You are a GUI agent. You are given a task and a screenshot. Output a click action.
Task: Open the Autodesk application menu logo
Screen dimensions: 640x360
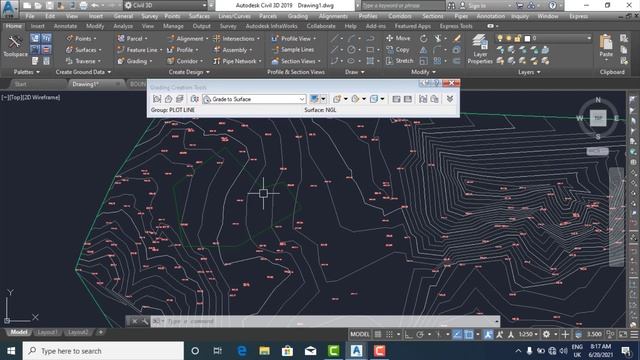tap(9, 9)
